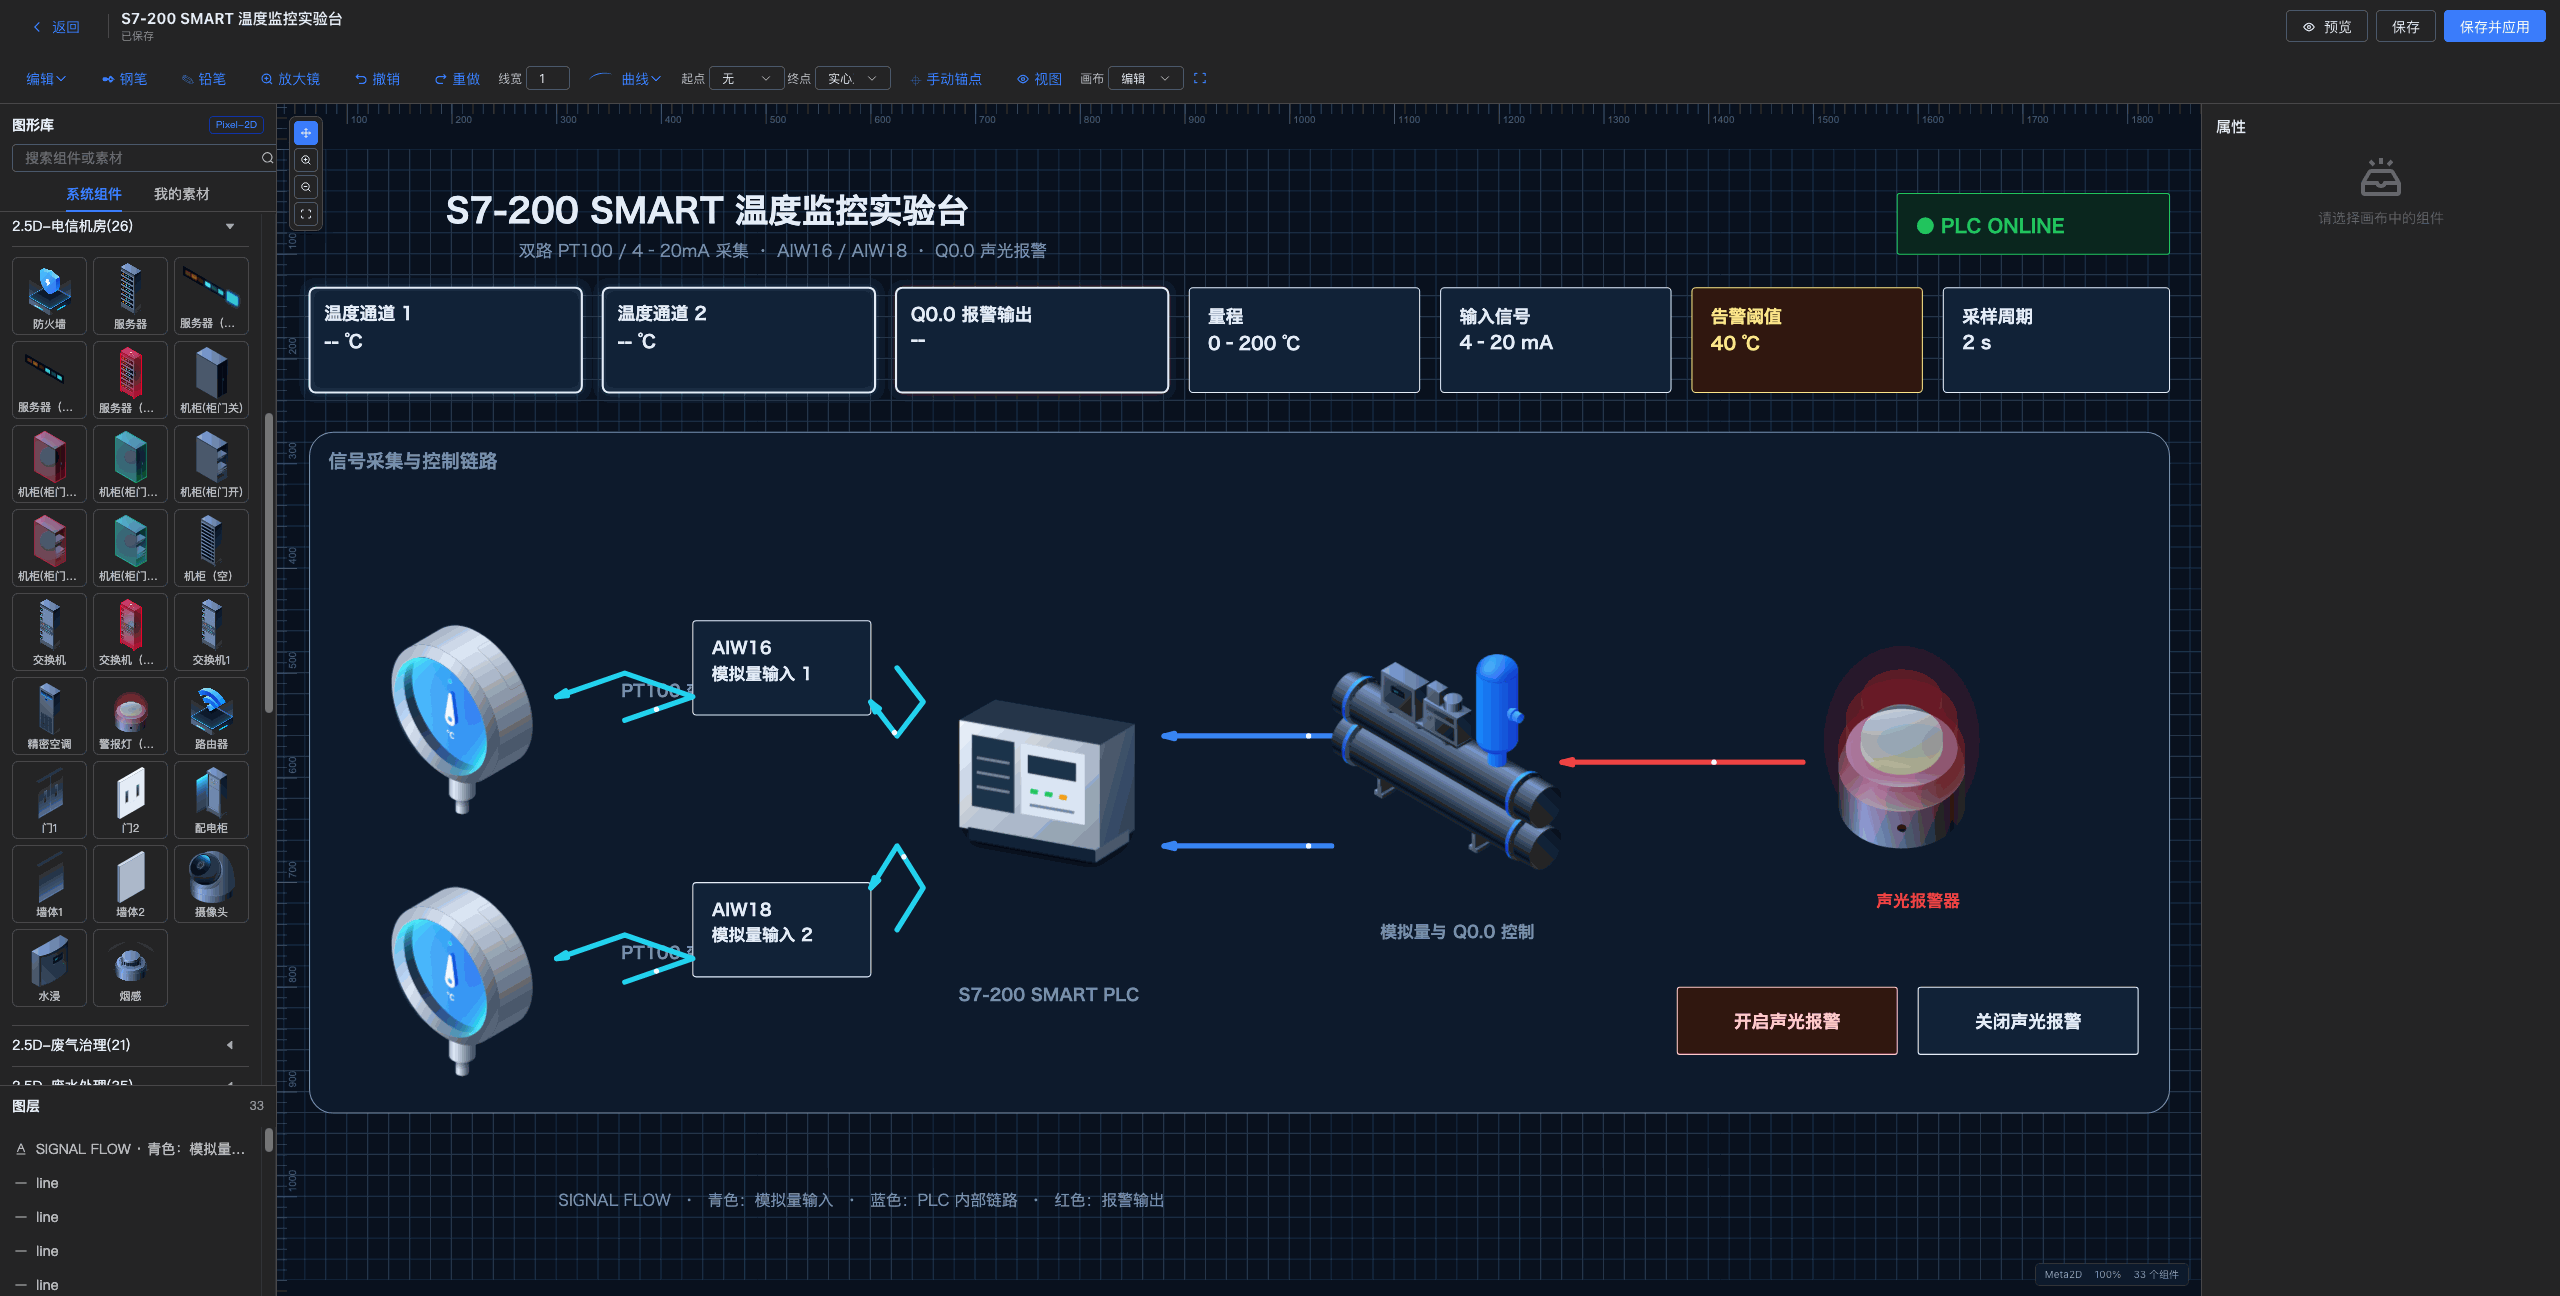The width and height of the screenshot is (2560, 1296).
Task: Pick the 路由器 router component
Action: 211,716
